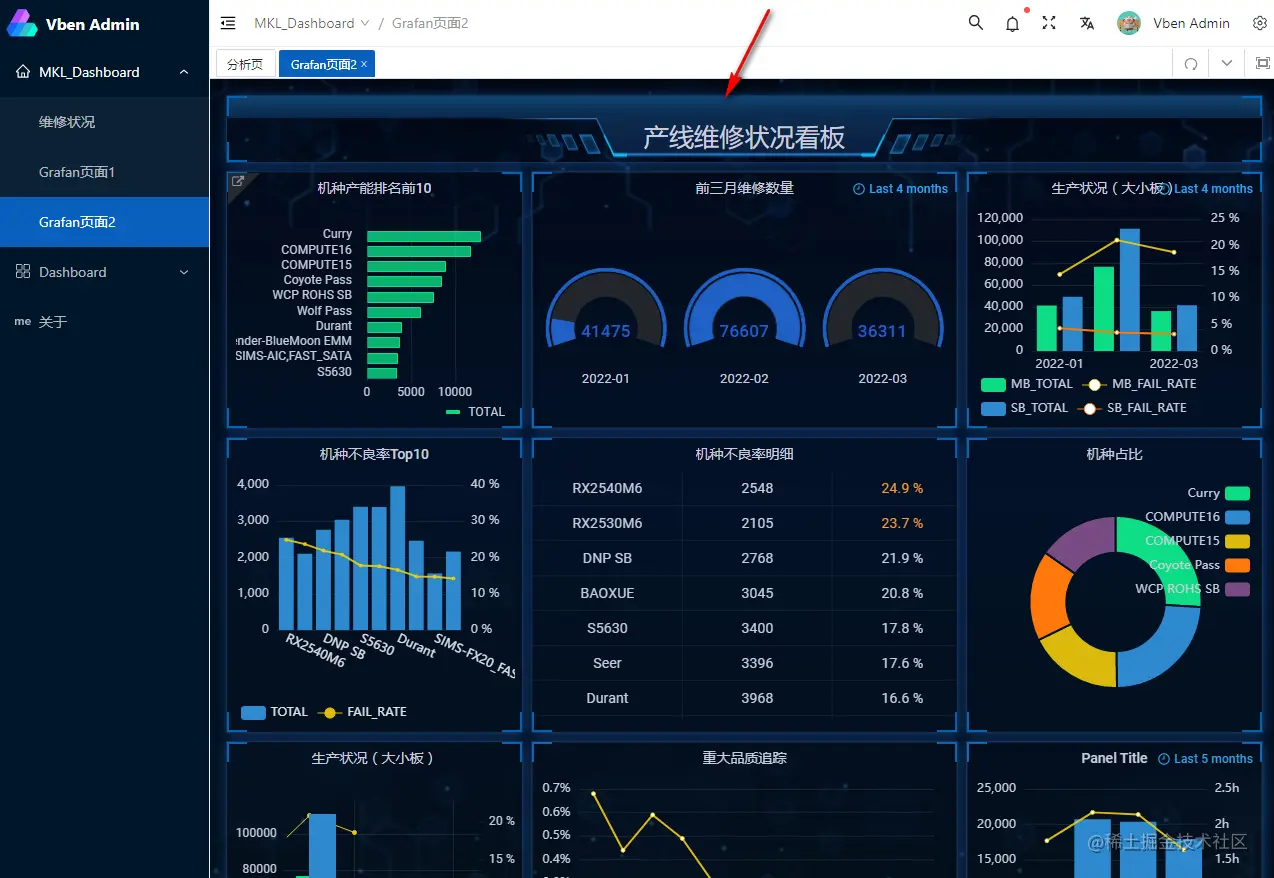Click the 机种占比 panel title

[1114, 454]
